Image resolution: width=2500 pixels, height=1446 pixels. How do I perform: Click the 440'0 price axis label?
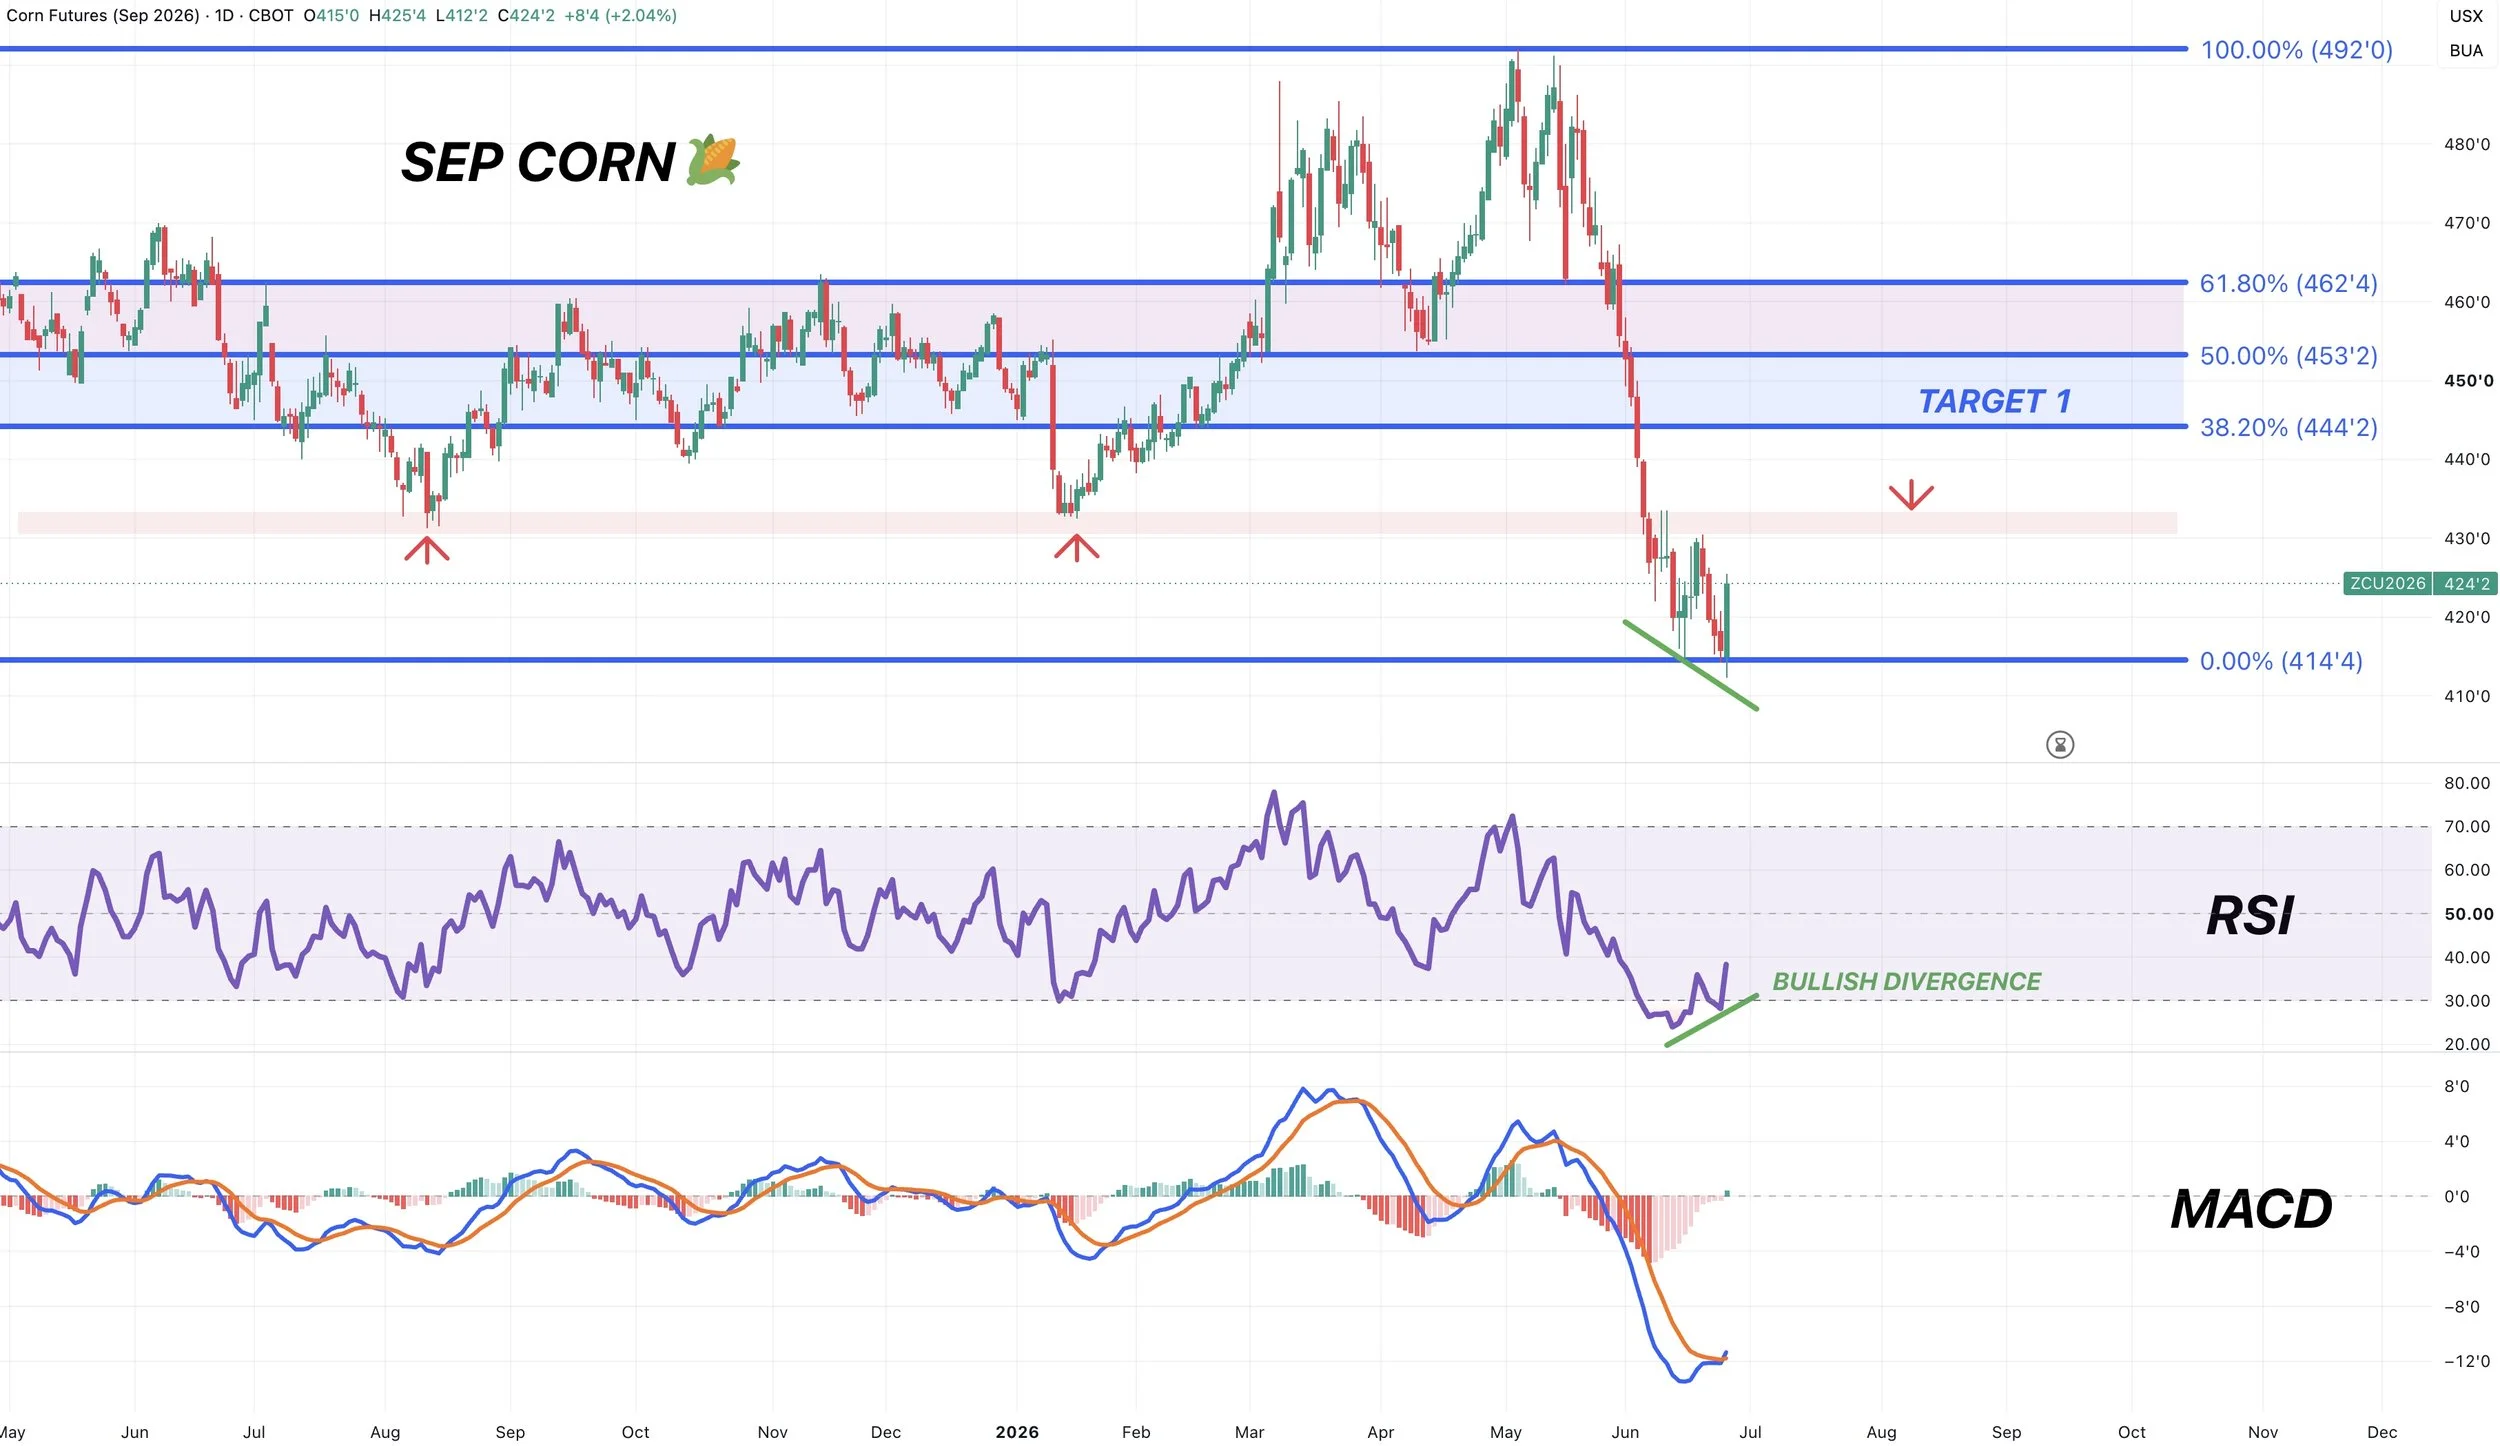point(2467,460)
